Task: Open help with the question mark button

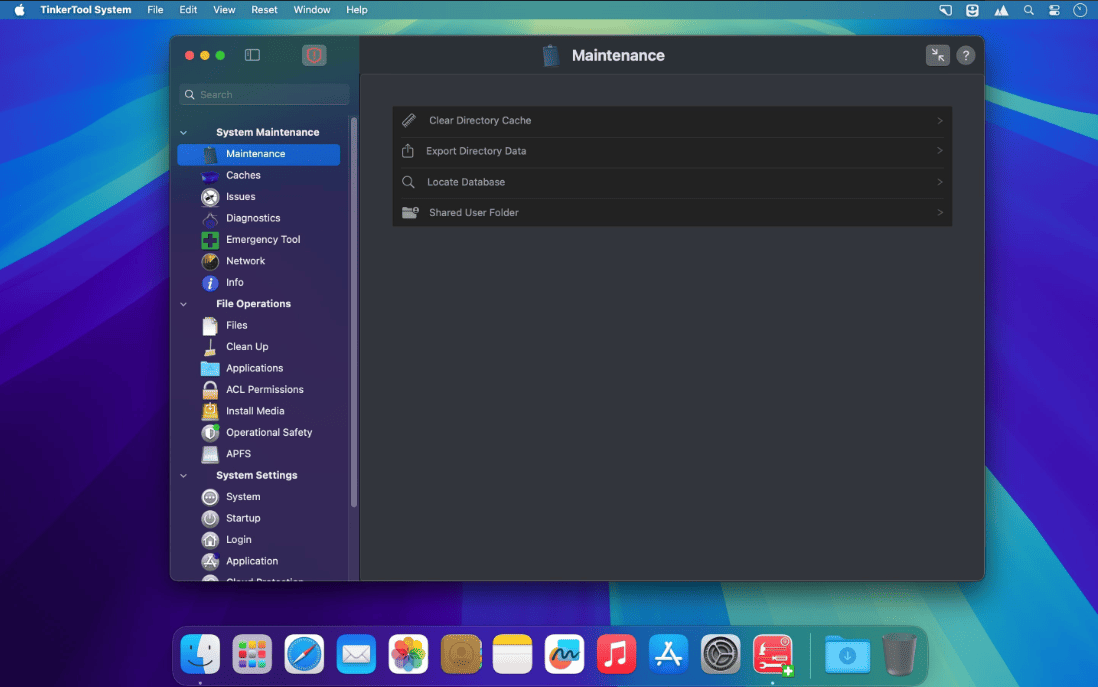Action: click(966, 55)
